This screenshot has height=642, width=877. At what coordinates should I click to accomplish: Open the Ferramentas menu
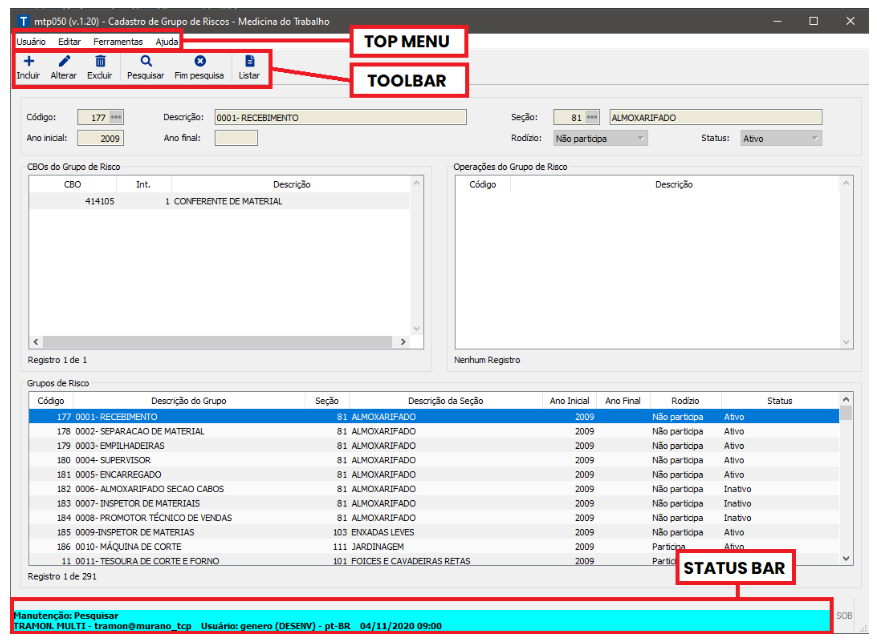(118, 42)
